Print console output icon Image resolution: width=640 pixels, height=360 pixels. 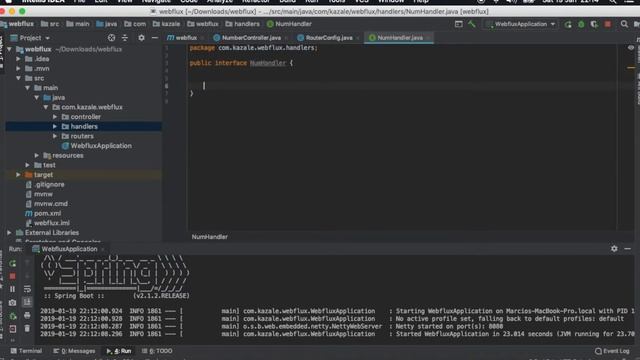coord(27,315)
